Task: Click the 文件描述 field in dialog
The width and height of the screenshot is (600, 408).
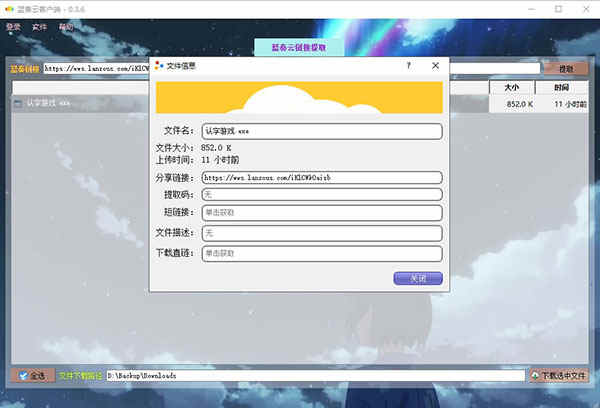Action: point(322,233)
